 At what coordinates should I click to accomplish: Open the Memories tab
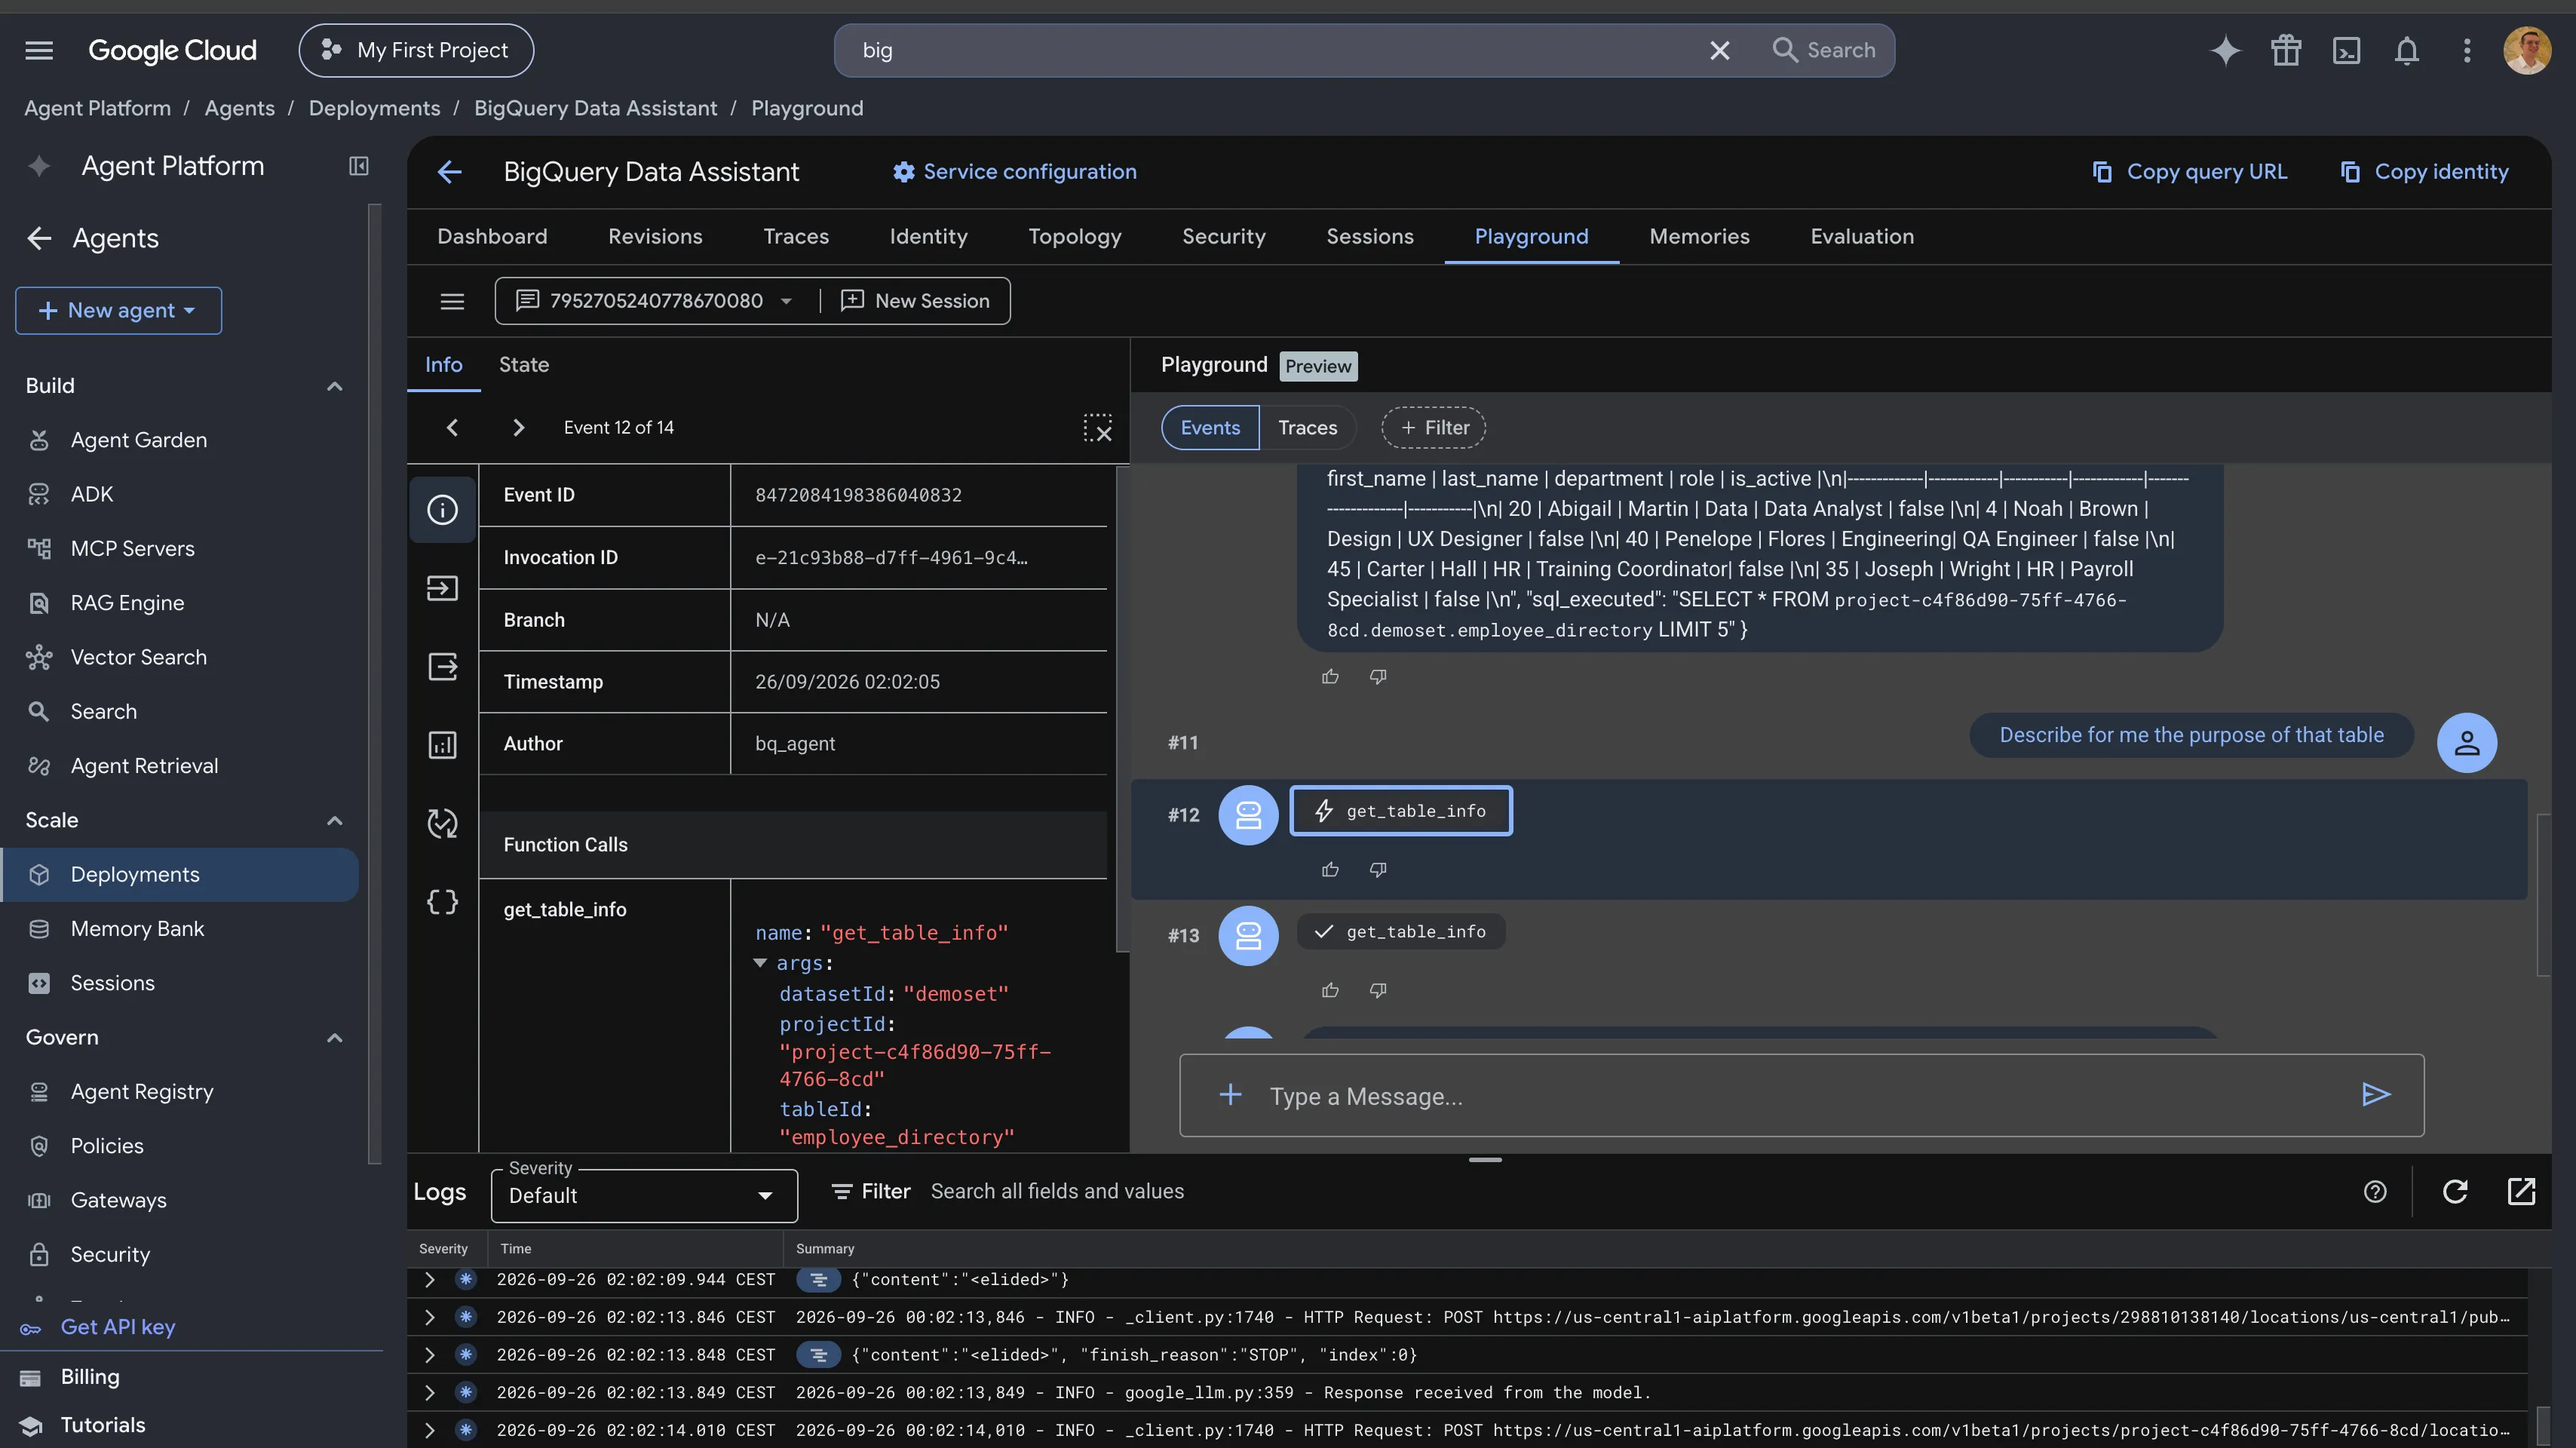tap(1699, 237)
